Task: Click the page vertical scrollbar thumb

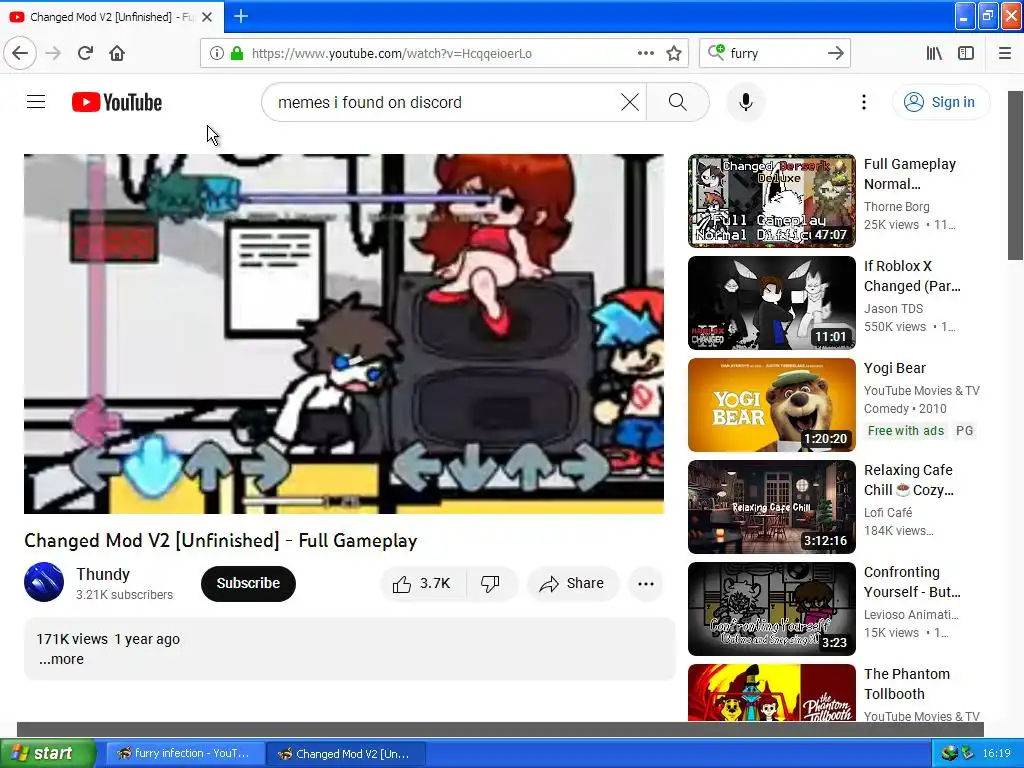Action: click(x=1016, y=175)
